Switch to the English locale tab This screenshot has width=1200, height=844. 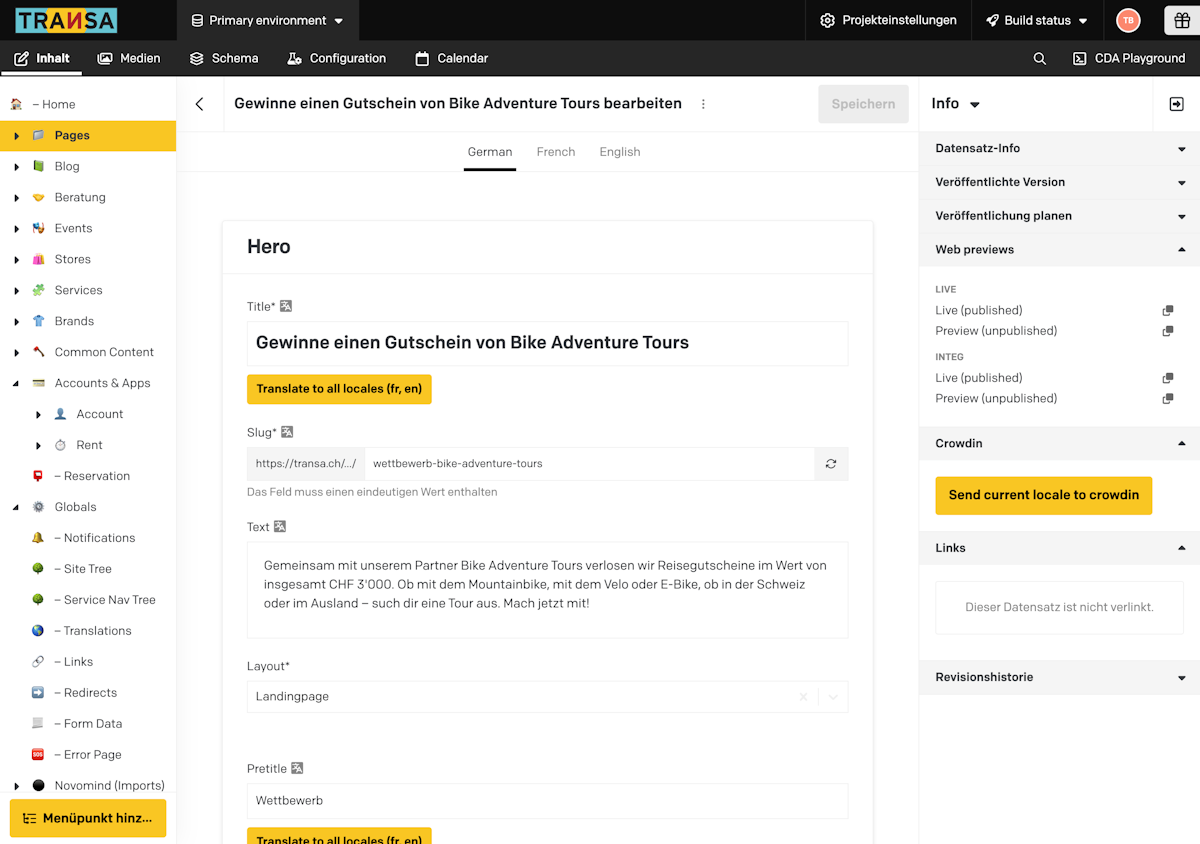pos(620,152)
